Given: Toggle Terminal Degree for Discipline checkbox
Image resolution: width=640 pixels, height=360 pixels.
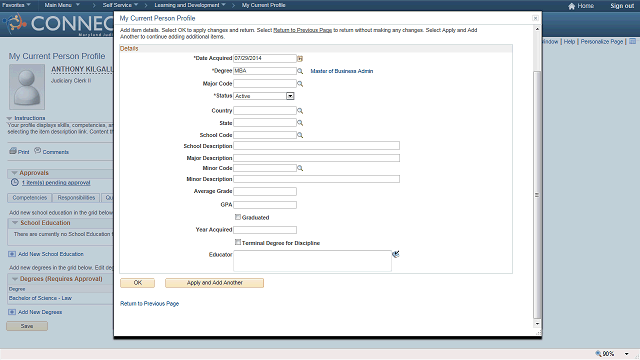Looking at the screenshot, I should 238,242.
